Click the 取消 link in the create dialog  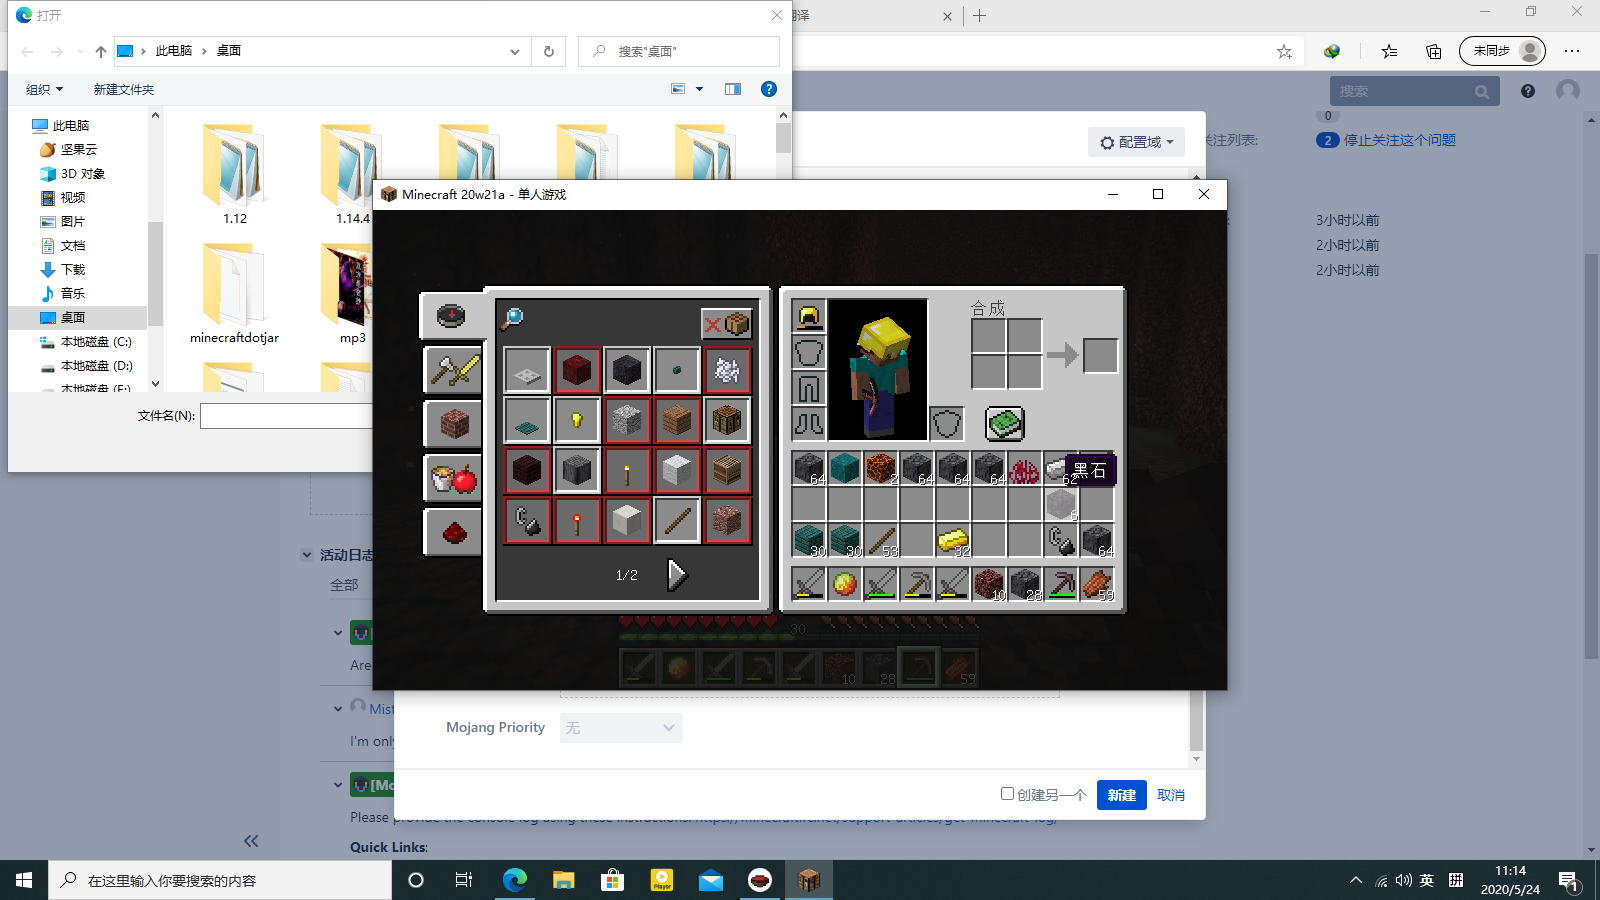click(x=1171, y=795)
